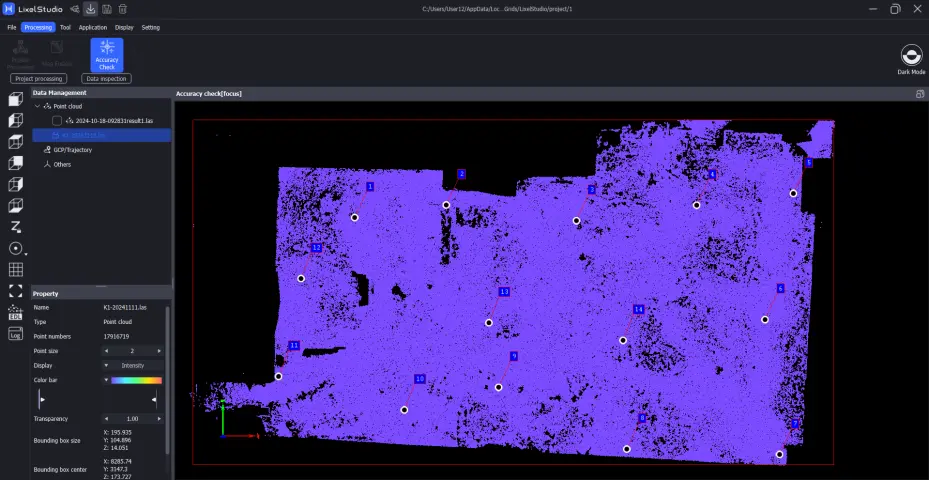Collapse the Point cloud tree node
929x480 pixels.
coord(37,105)
